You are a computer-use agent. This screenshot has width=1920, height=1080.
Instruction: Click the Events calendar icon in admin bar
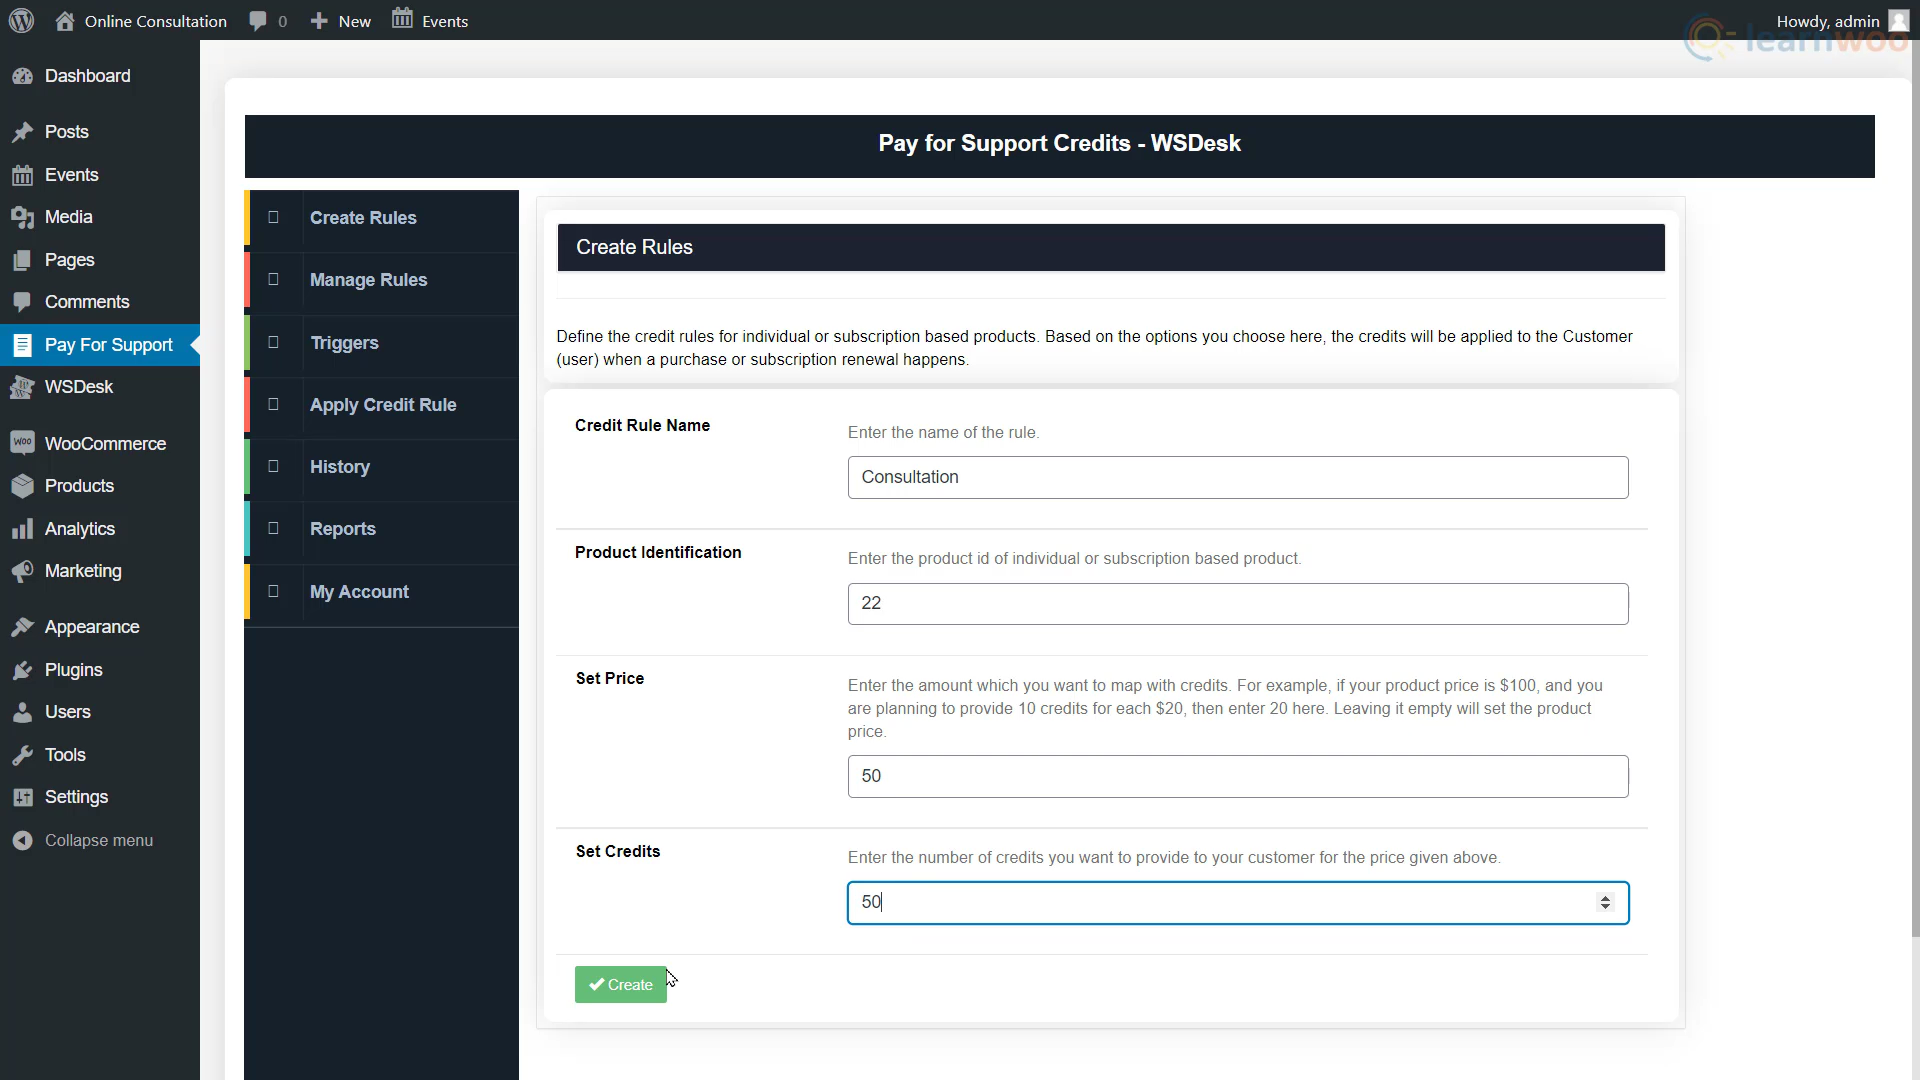pos(402,18)
